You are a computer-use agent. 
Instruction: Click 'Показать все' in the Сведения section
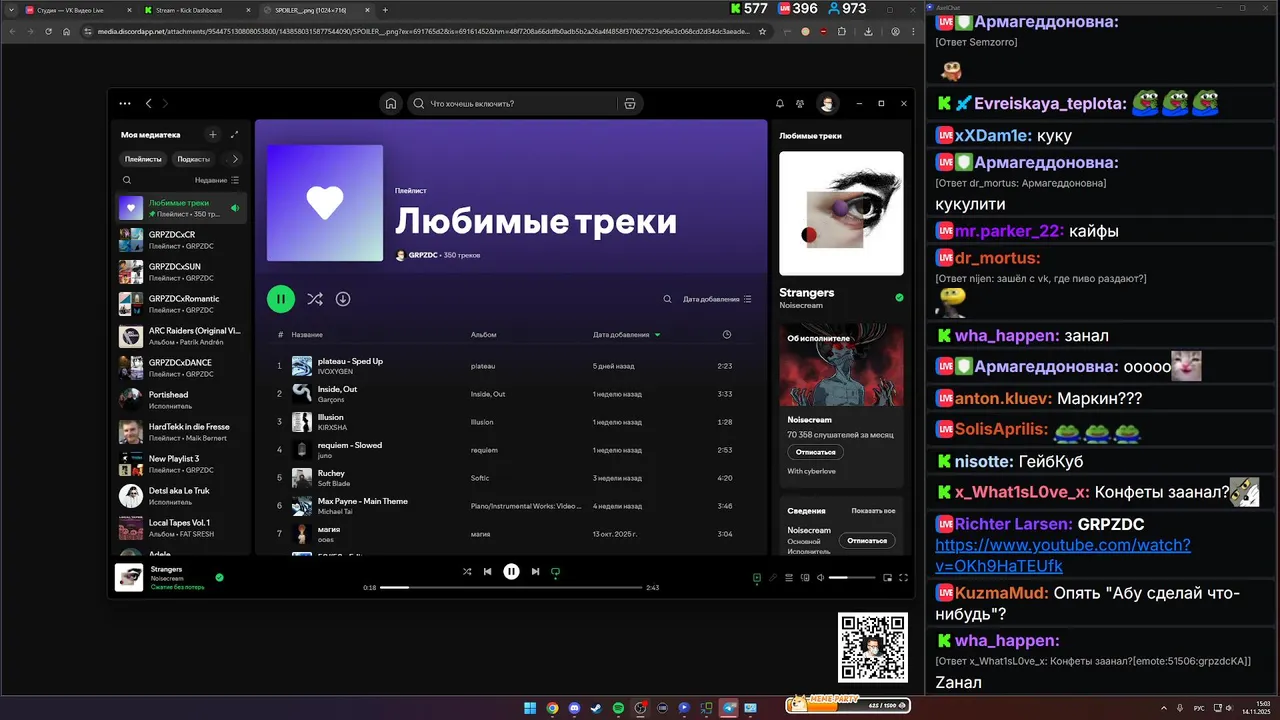pyautogui.click(x=873, y=511)
